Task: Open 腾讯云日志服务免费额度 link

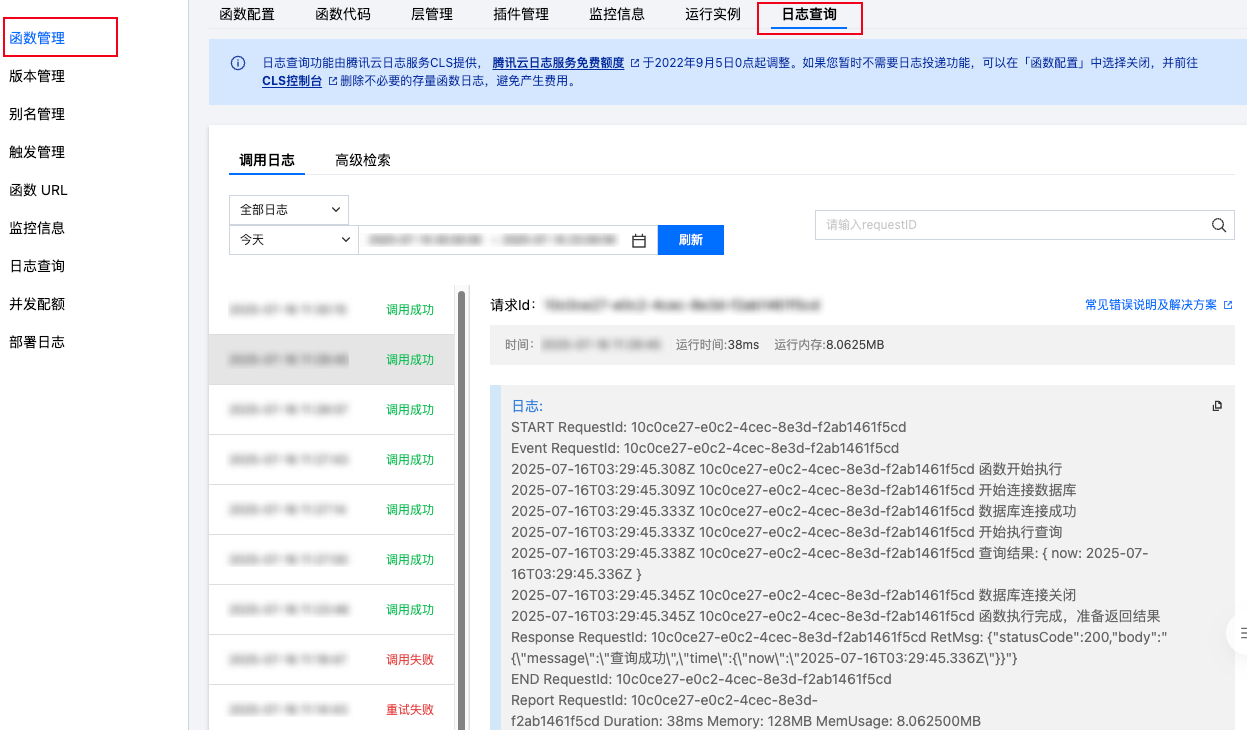Action: pos(558,62)
